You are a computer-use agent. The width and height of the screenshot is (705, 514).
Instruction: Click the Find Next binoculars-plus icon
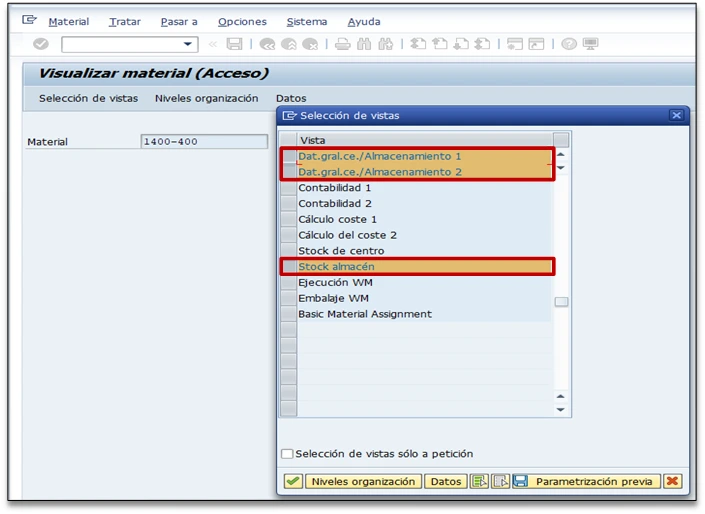click(386, 44)
